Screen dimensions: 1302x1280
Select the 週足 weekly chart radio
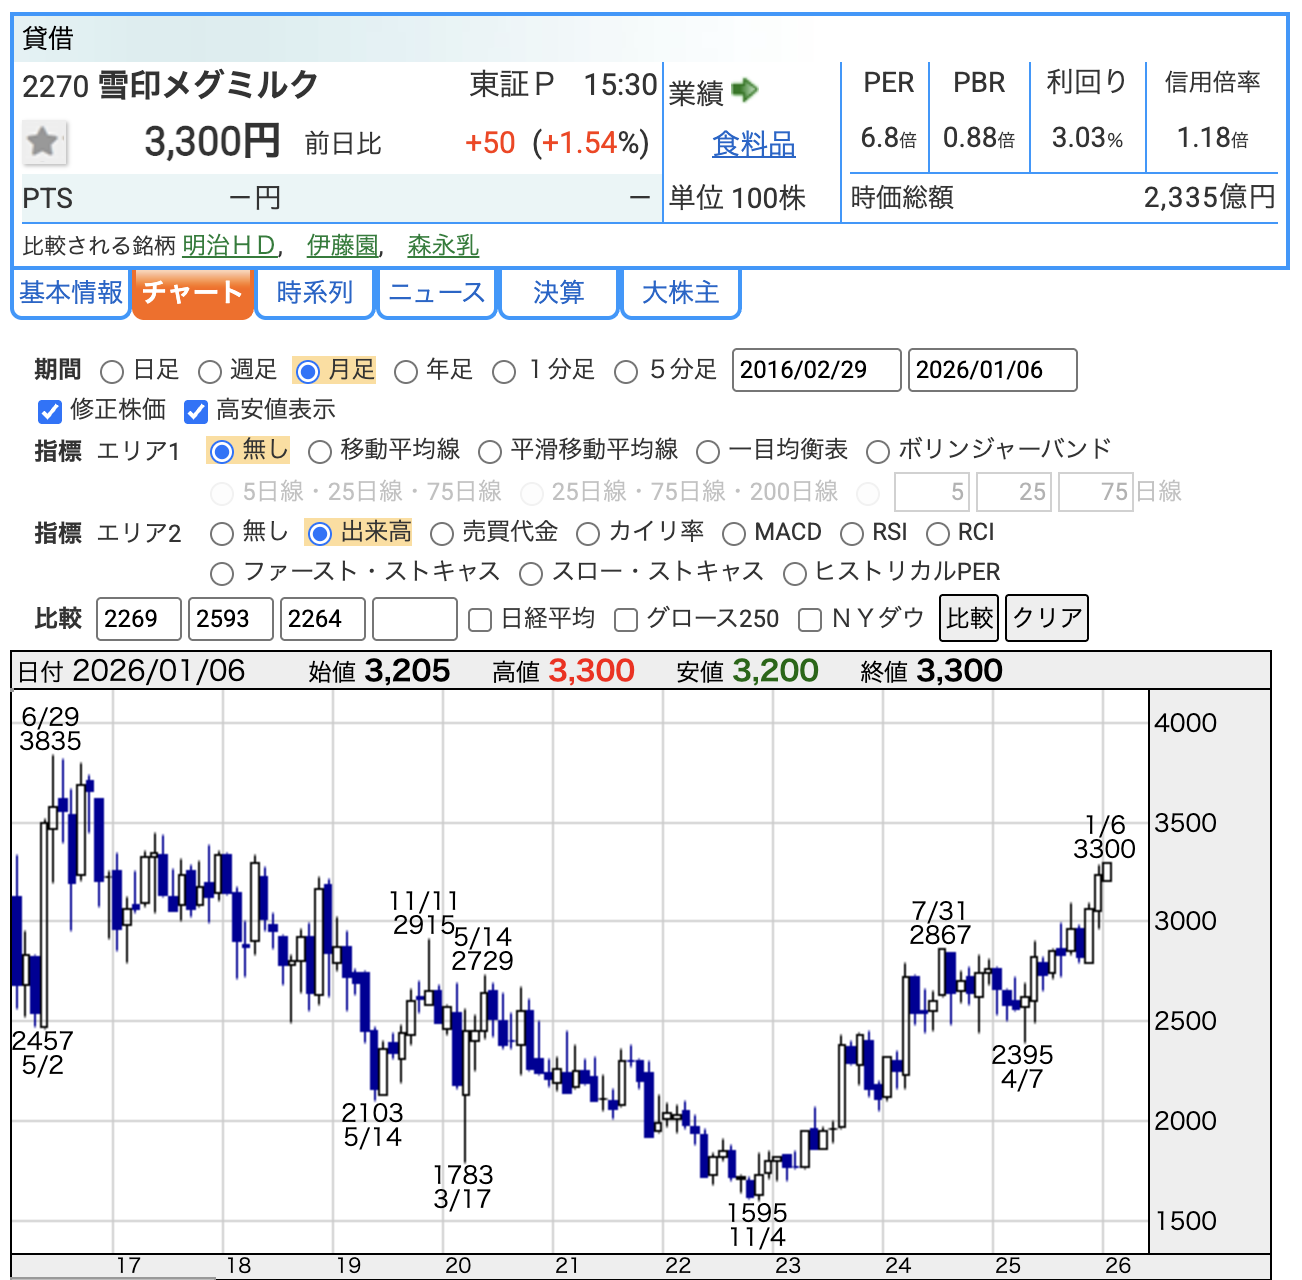click(210, 372)
